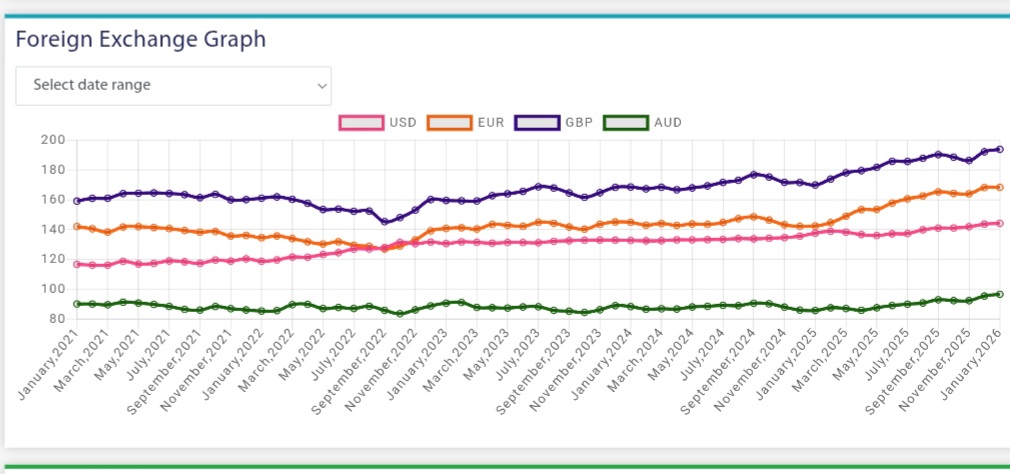Select the final GBP data point, January 2026

click(x=1000, y=149)
